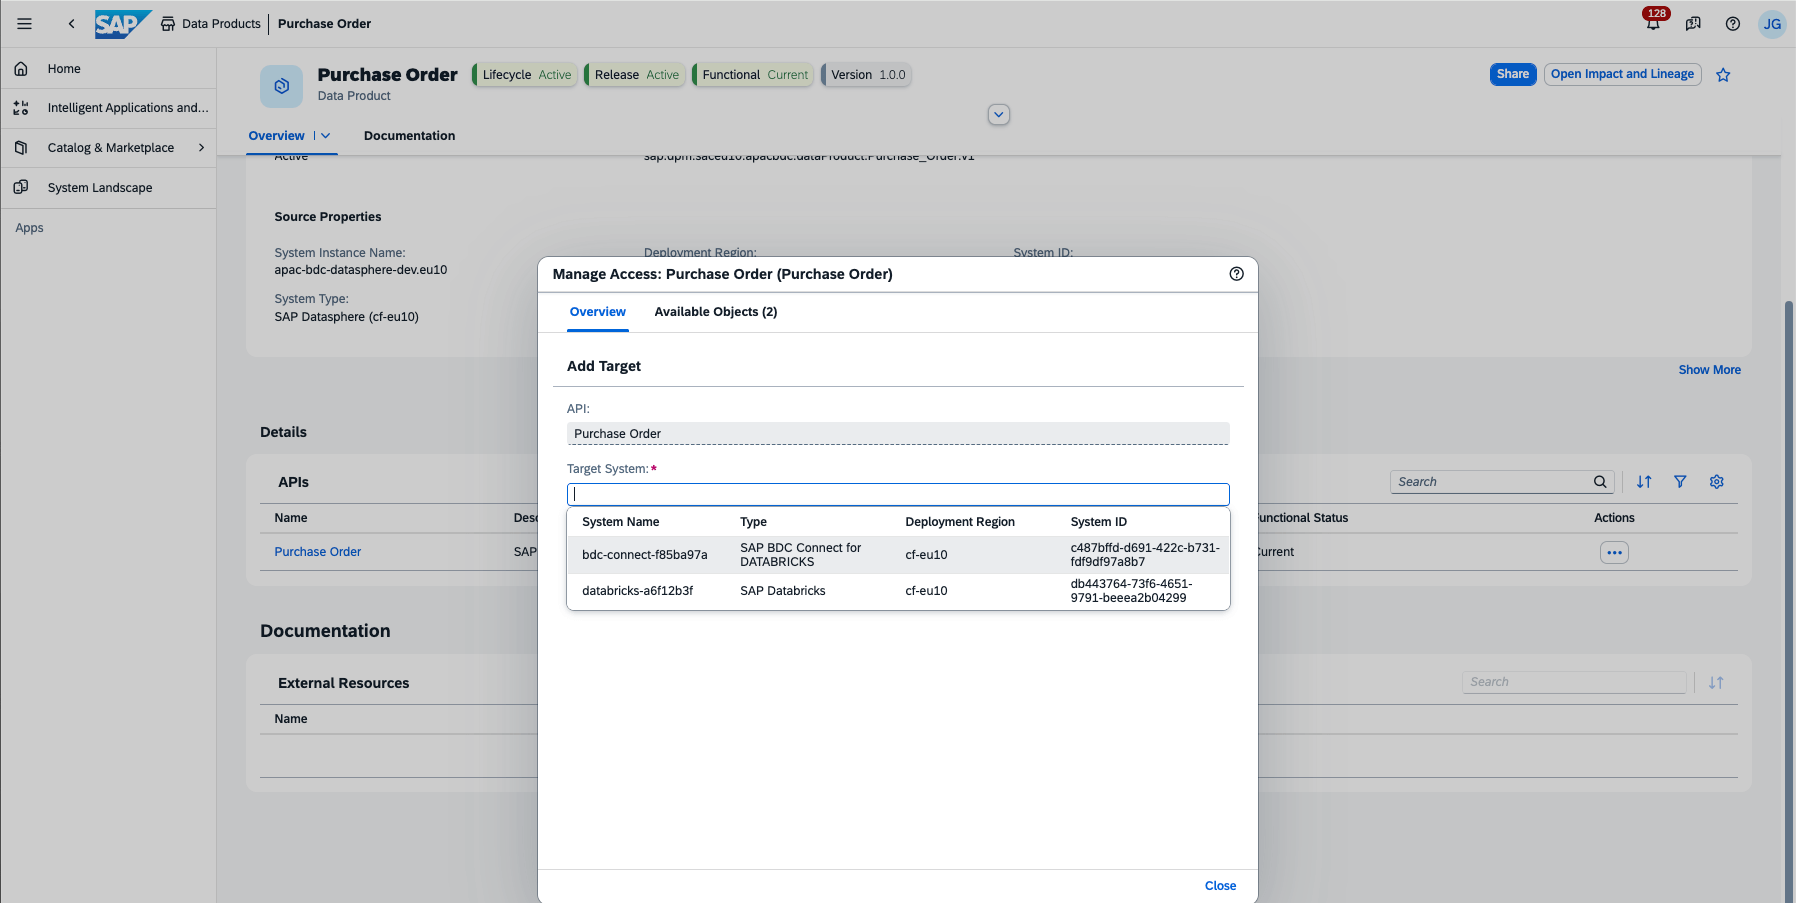Mark Purchase Order as favorite star

pos(1723,75)
